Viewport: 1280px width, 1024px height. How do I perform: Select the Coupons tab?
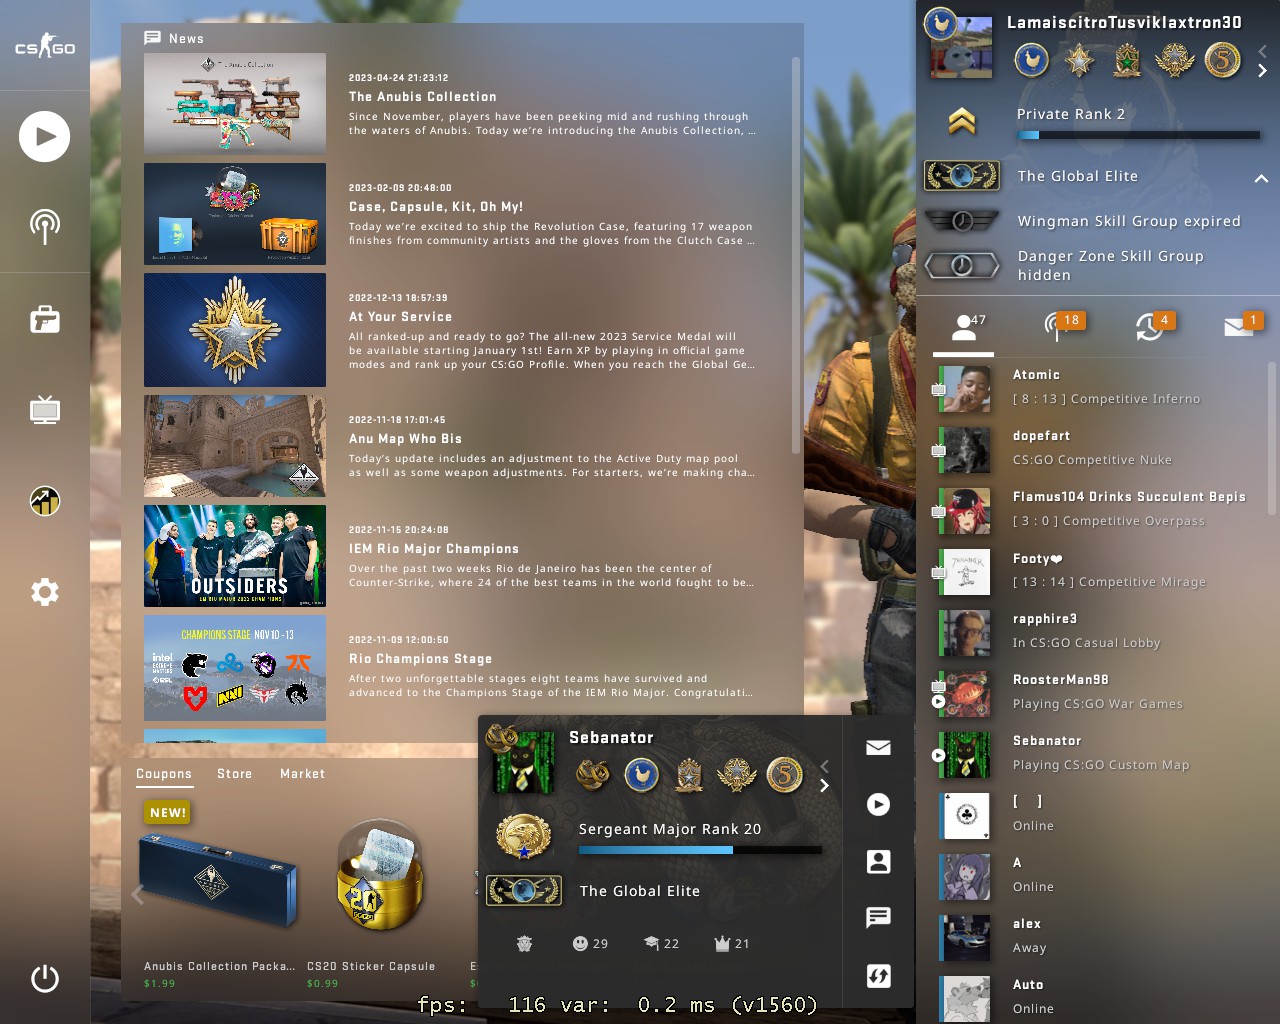click(x=164, y=774)
